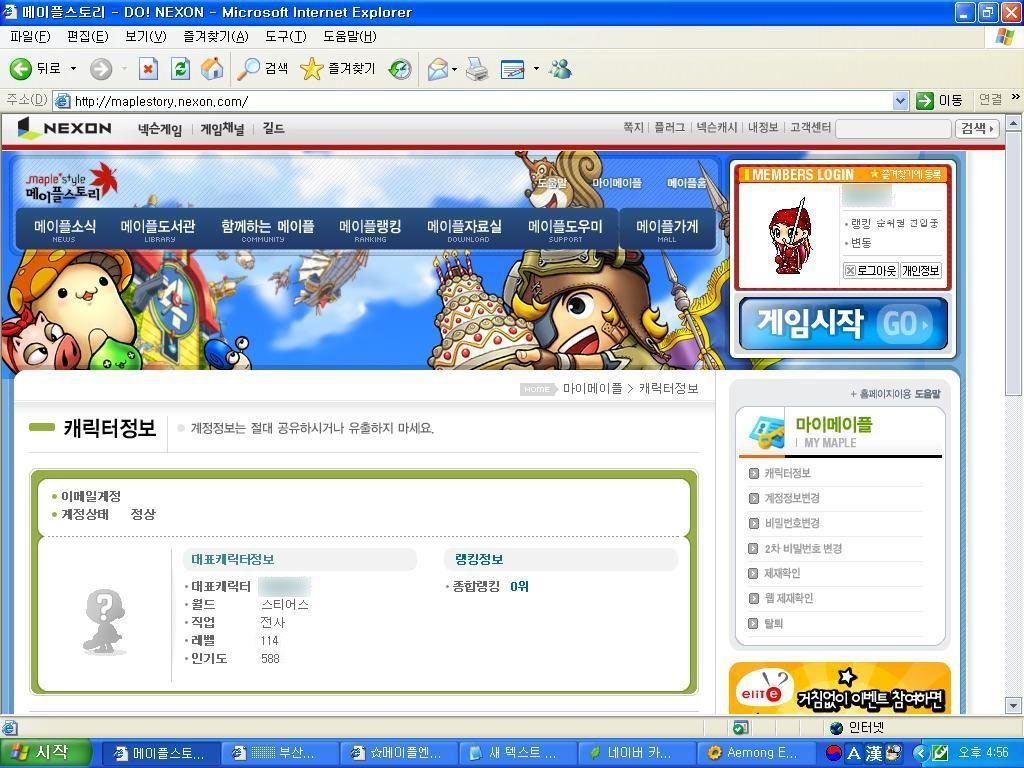Click the address bar URL field
The image size is (1024, 768).
(481, 101)
